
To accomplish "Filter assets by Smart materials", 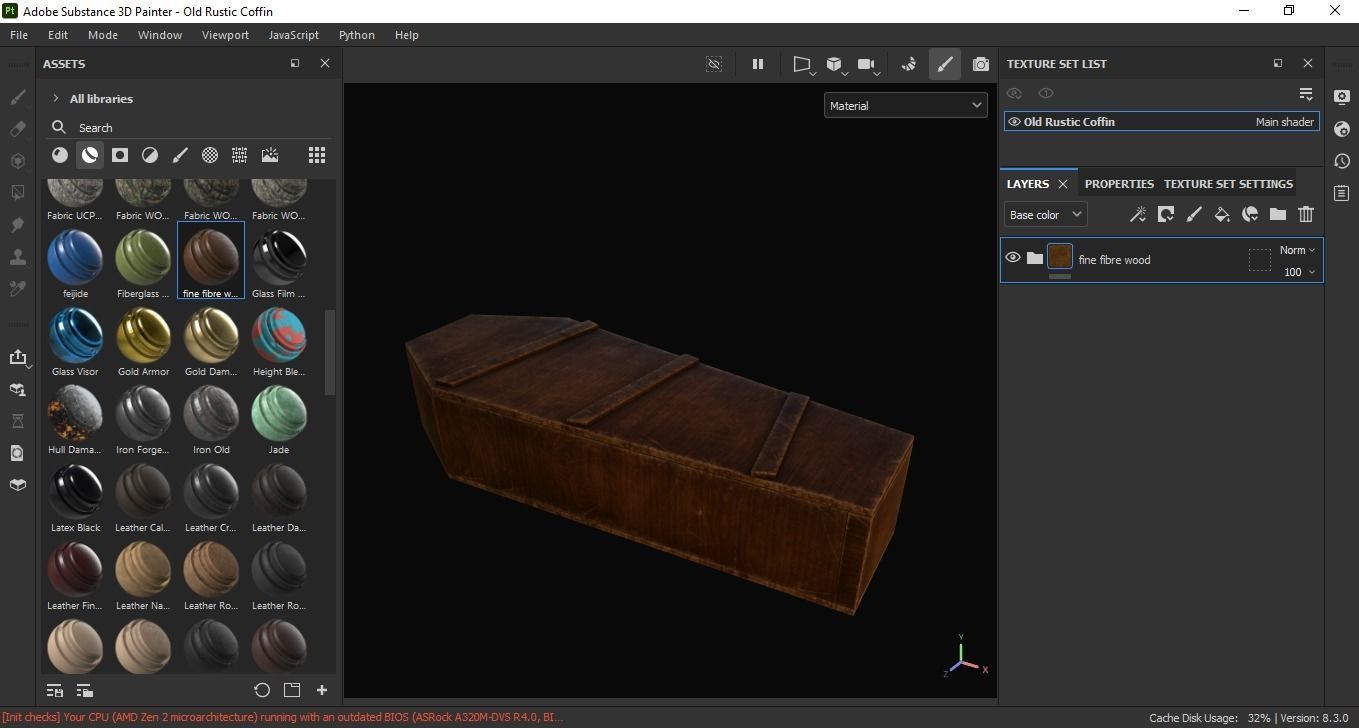I will [90, 155].
